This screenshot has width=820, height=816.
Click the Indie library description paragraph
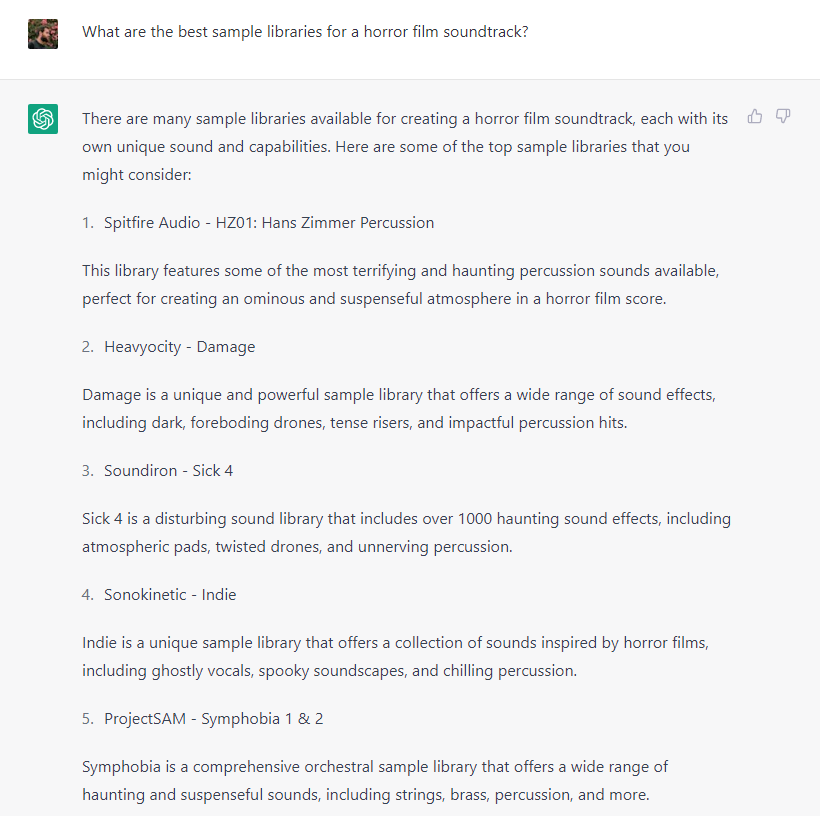(395, 656)
